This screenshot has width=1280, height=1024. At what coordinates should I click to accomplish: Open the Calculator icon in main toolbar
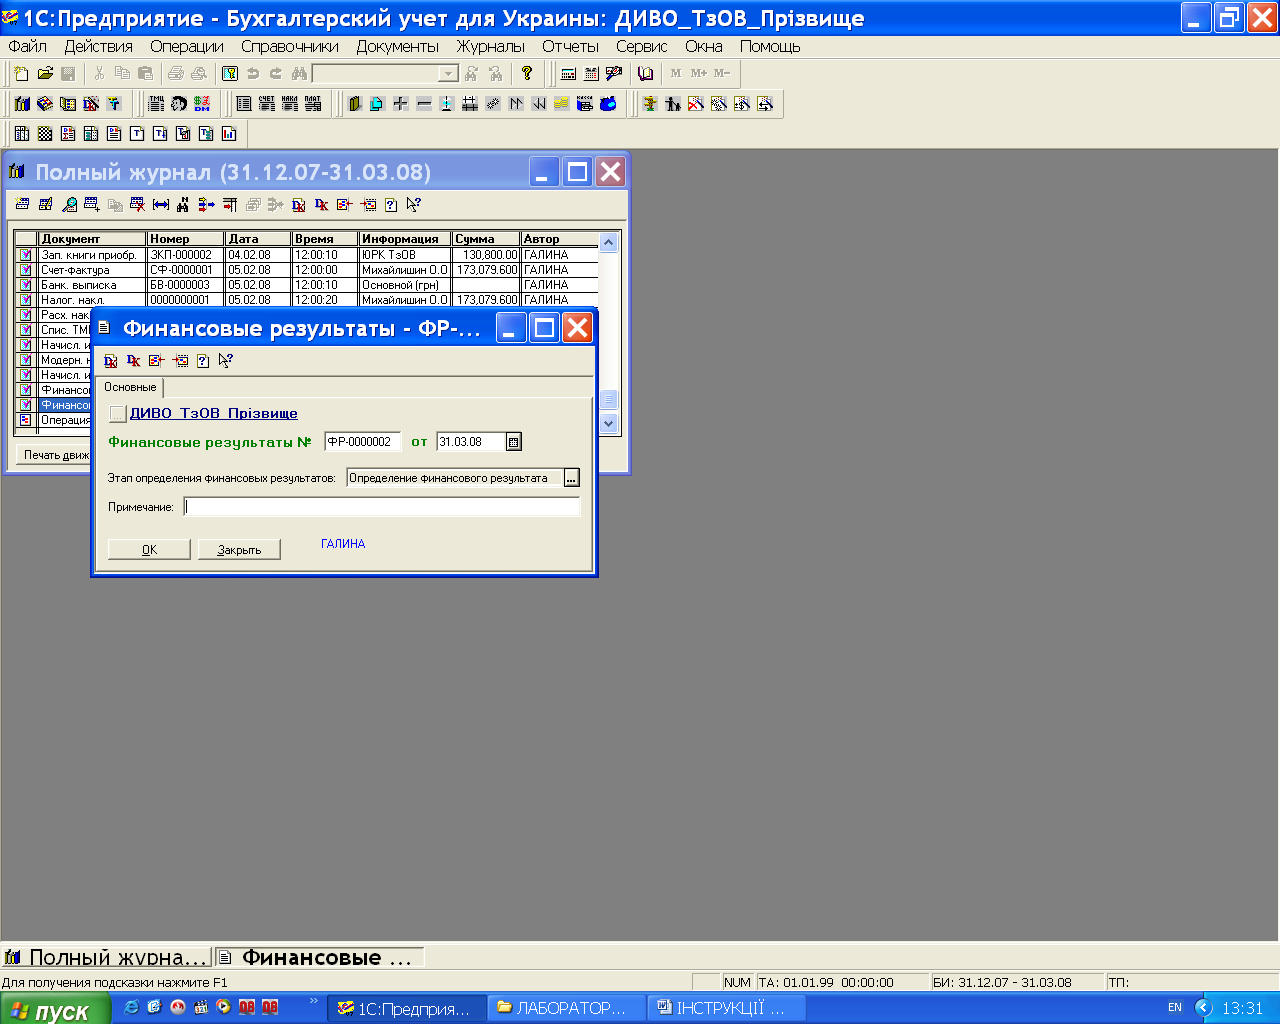[x=569, y=74]
